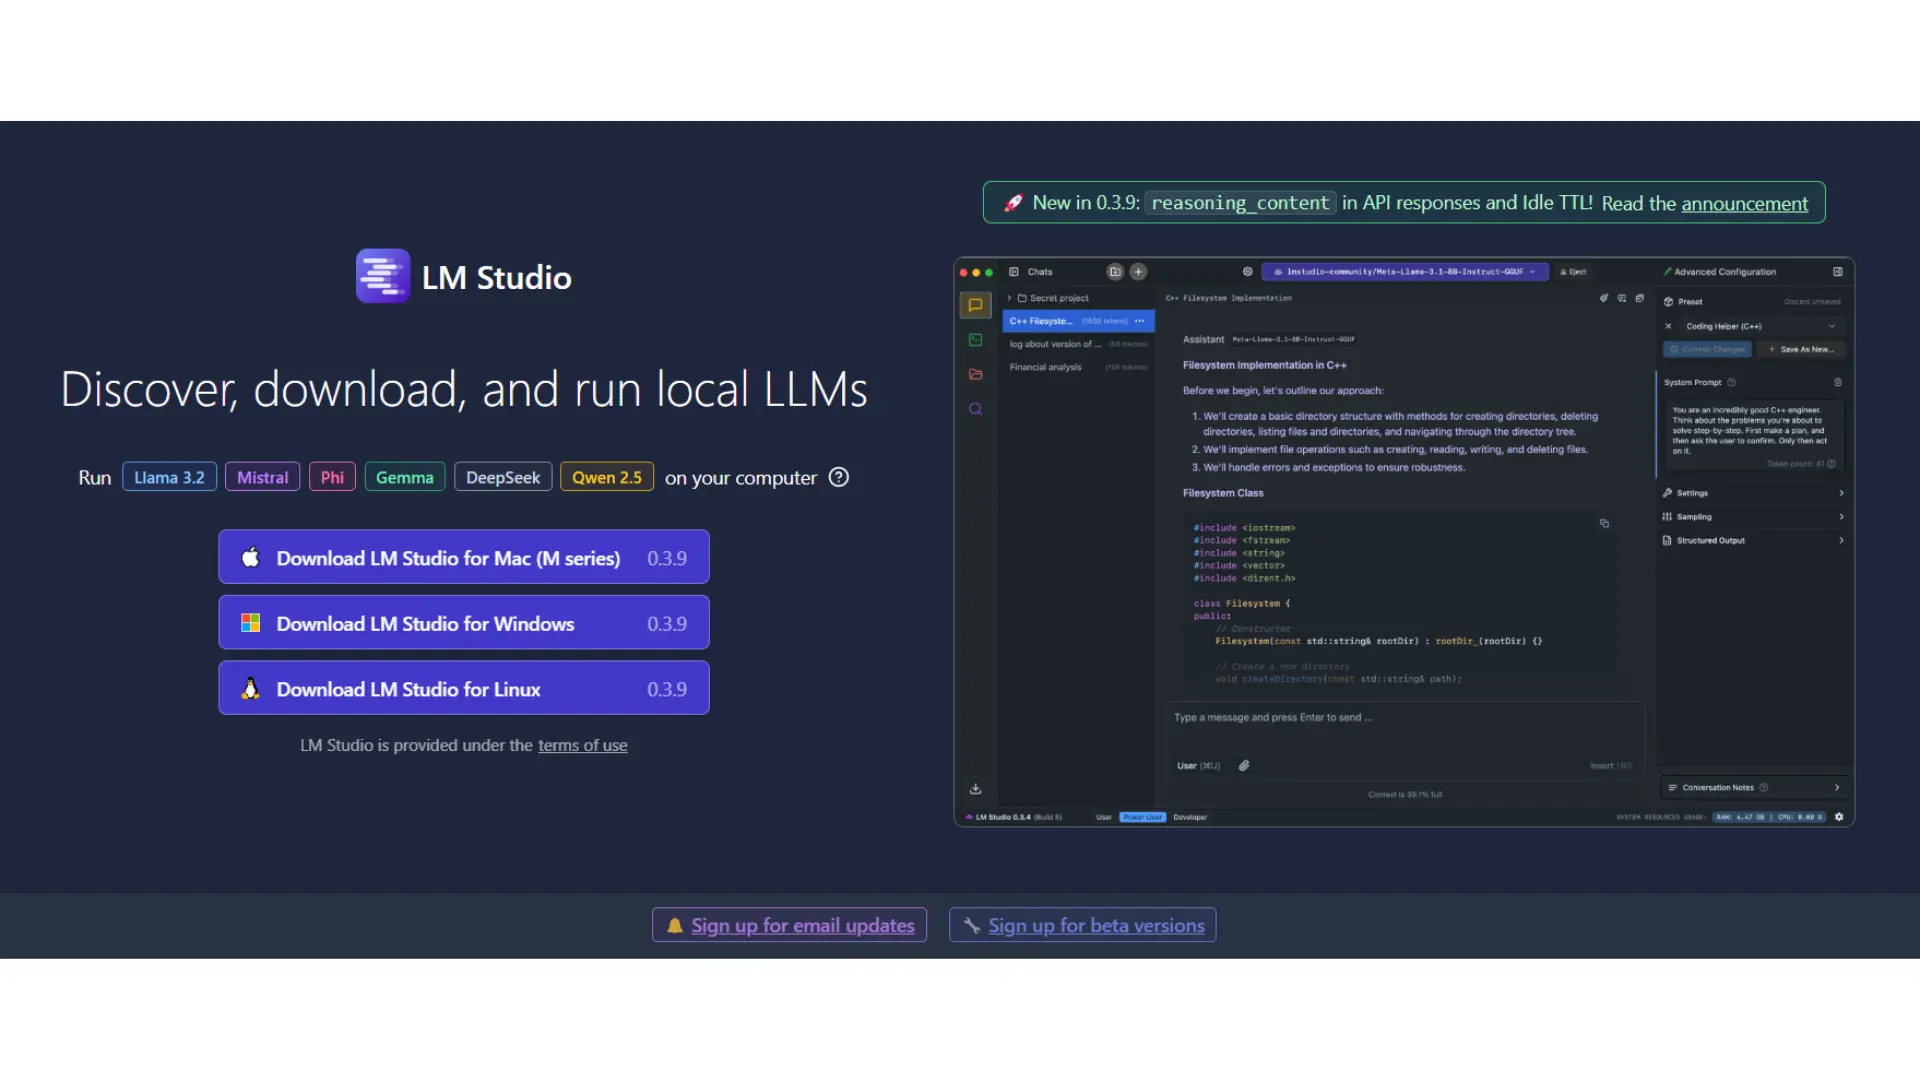The image size is (1920, 1080).
Task: Click inside the System Prompt text box
Action: click(1754, 436)
